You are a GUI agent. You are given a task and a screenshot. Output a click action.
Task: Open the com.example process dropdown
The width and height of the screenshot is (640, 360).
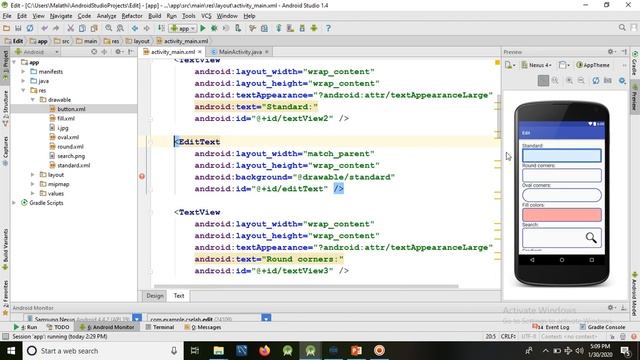pyautogui.click(x=209, y=318)
